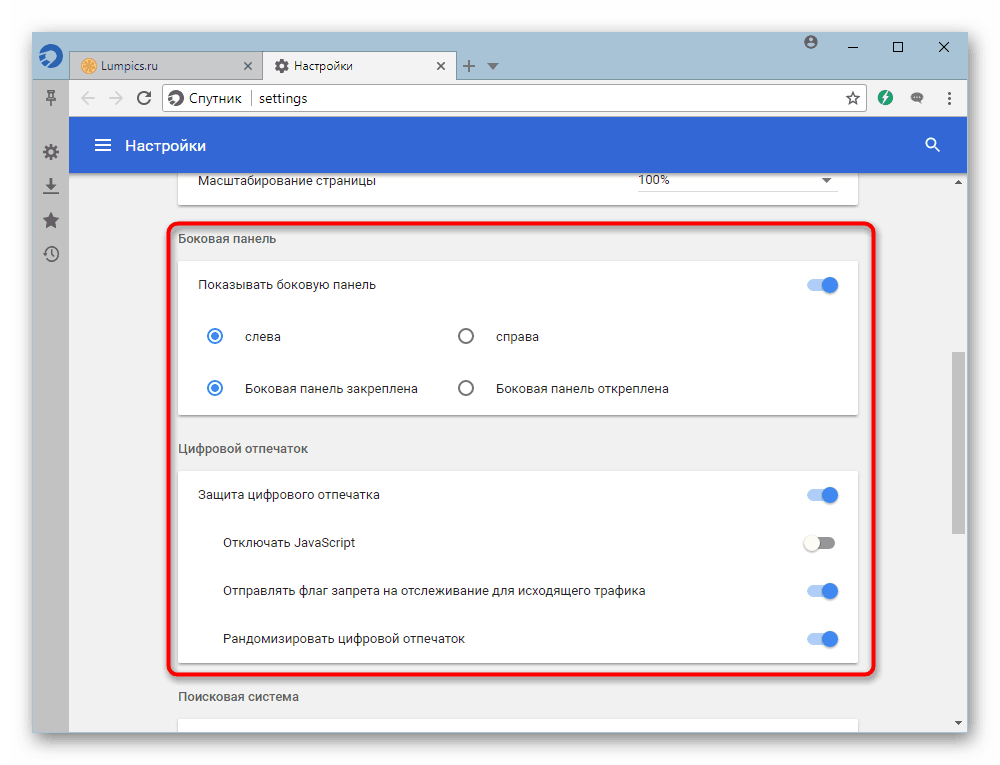Screen dimensions: 1000x765
Task: Click the scrollbar up arrow
Action: (958, 182)
